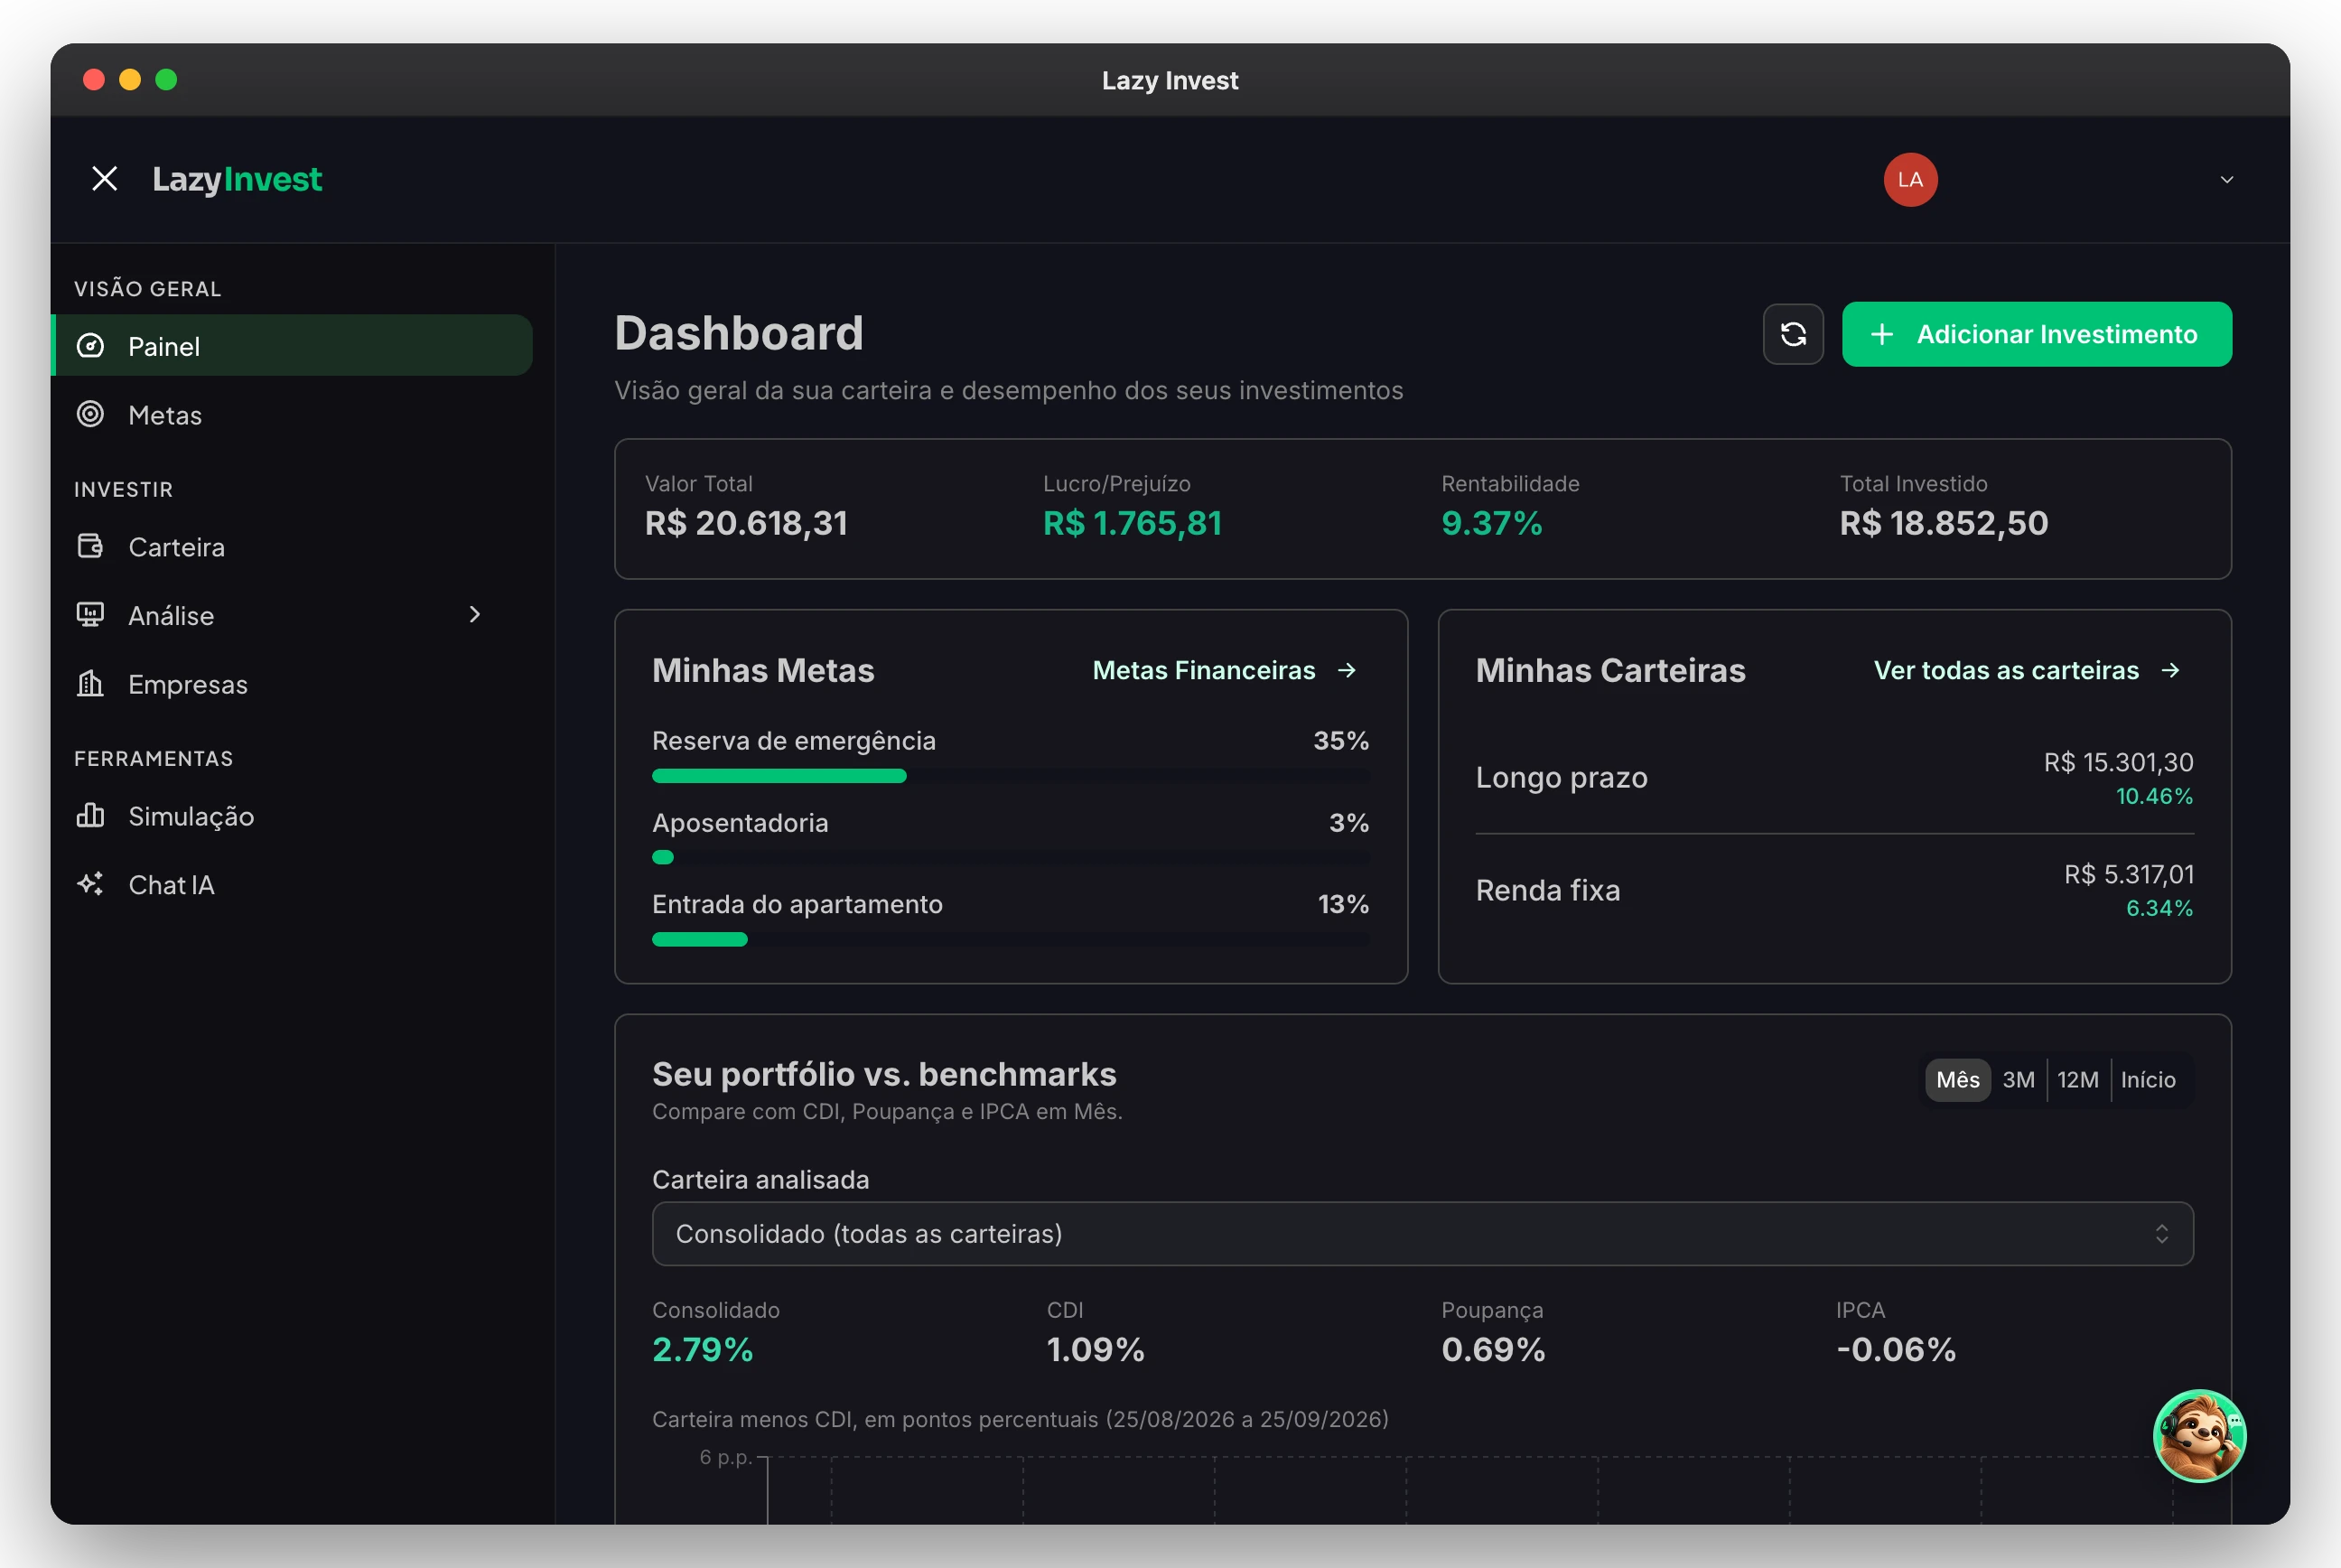Click the Simulação chart icon

tap(91, 815)
